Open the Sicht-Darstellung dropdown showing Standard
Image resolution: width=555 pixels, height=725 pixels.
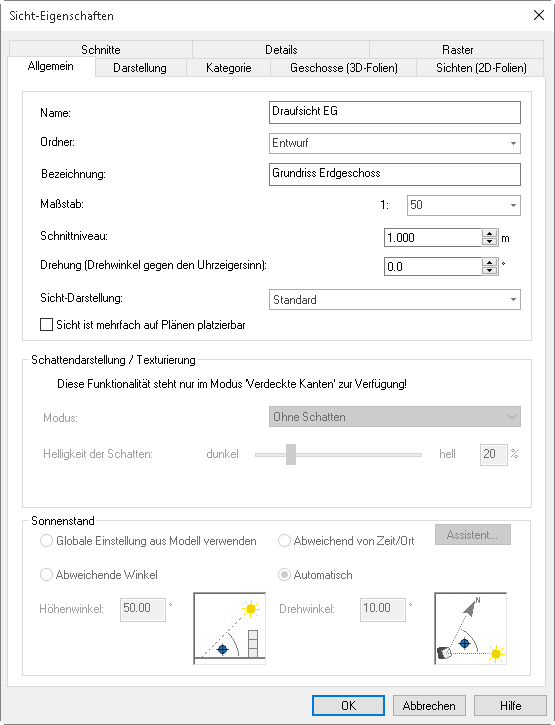click(x=395, y=300)
